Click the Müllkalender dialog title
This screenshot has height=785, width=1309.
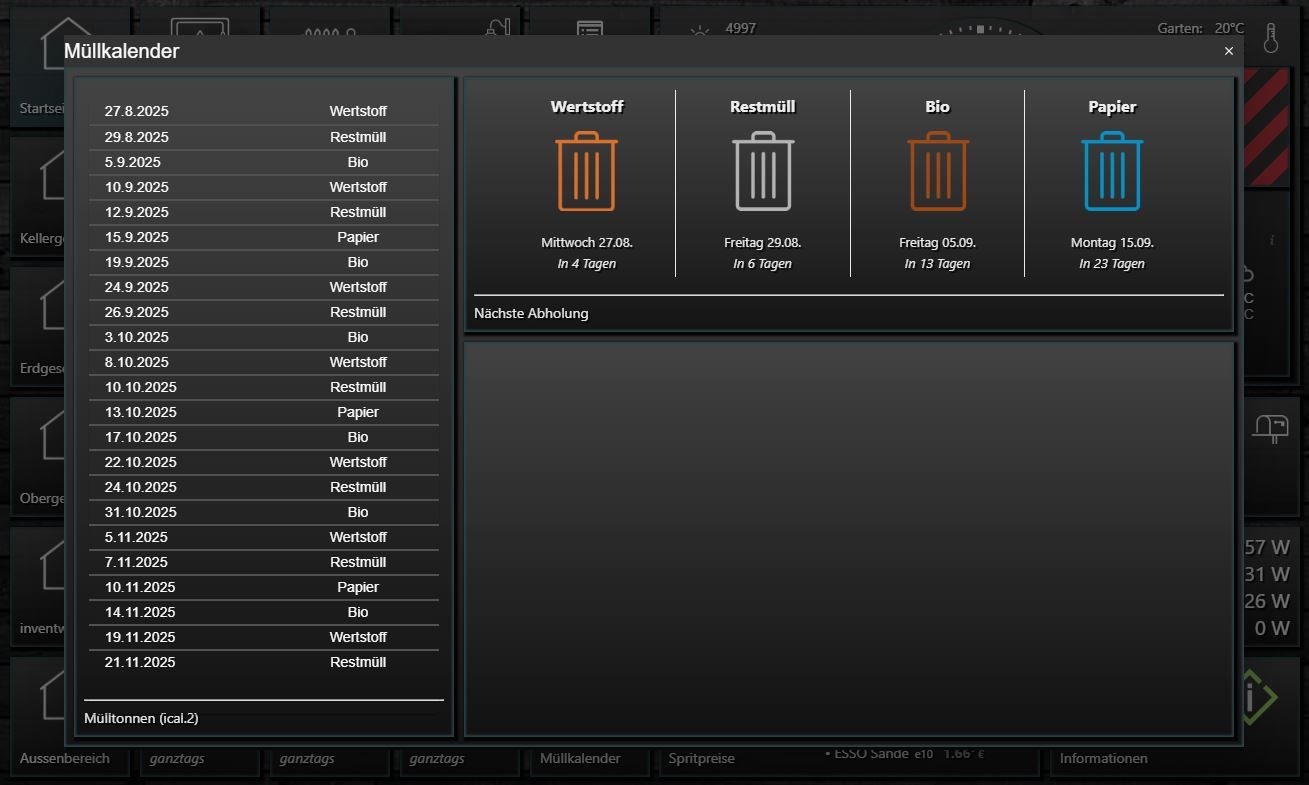122,51
